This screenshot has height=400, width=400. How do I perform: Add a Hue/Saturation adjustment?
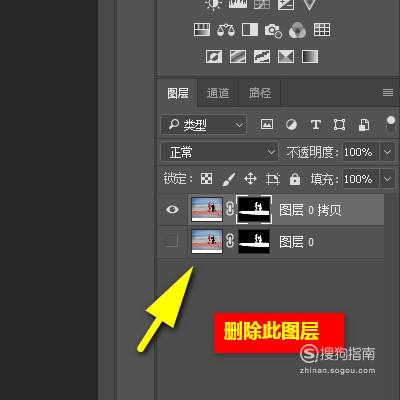[x=202, y=30]
